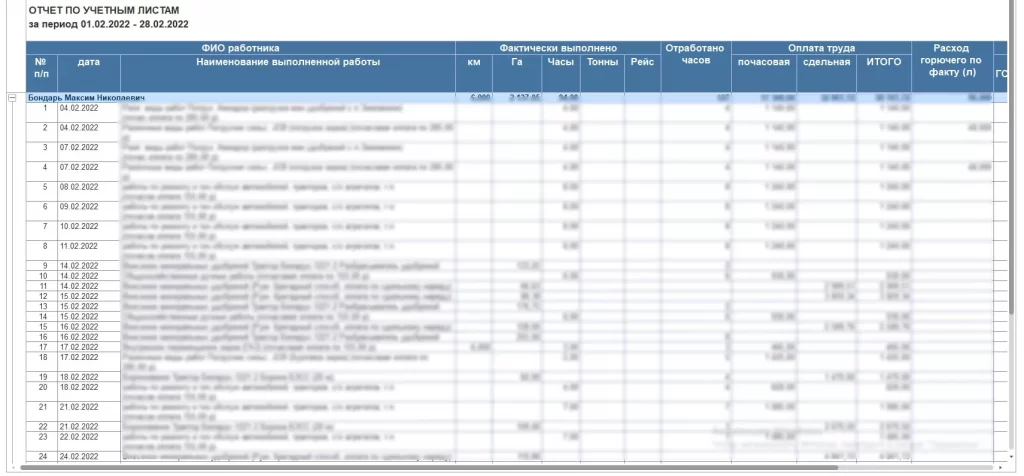Click row number 10 cell
The width and height of the screenshot is (1024, 476).
42,276
